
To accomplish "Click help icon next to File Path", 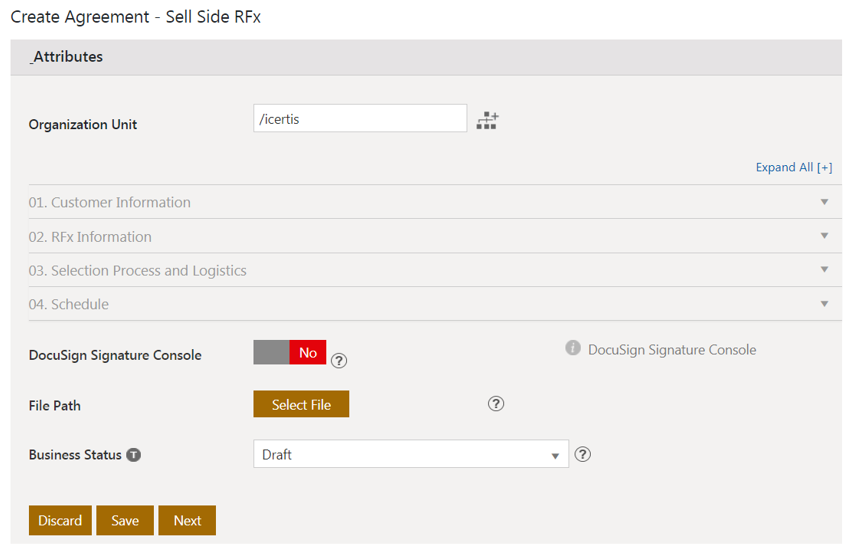I will (496, 404).
